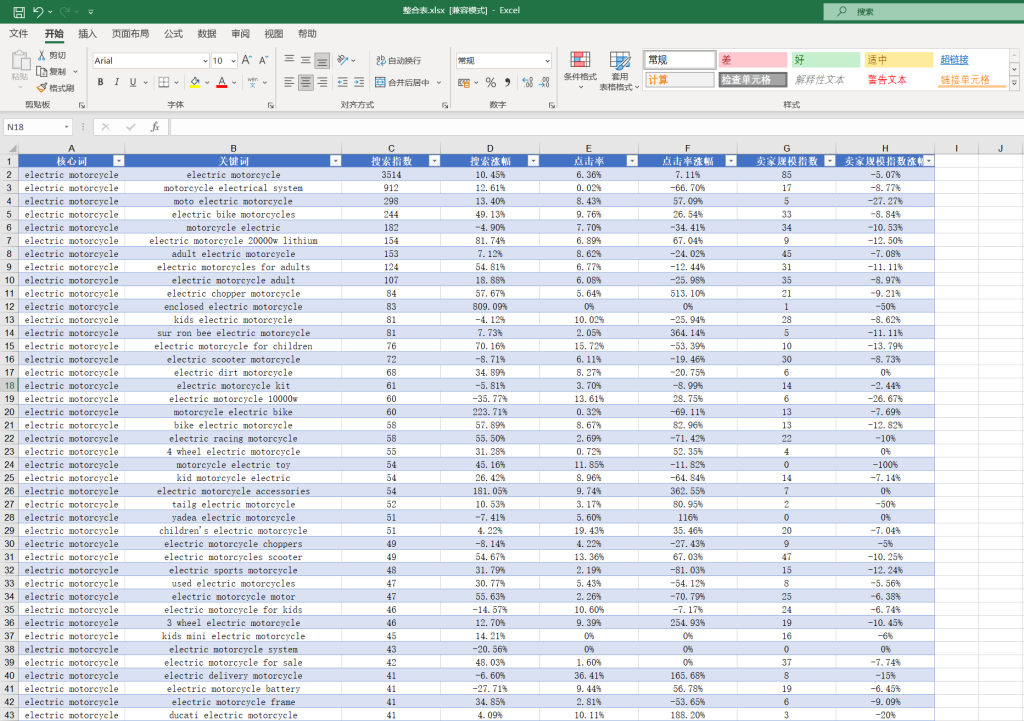1024x721 pixels.
Task: Toggle Bold formatting
Action: [x=101, y=83]
